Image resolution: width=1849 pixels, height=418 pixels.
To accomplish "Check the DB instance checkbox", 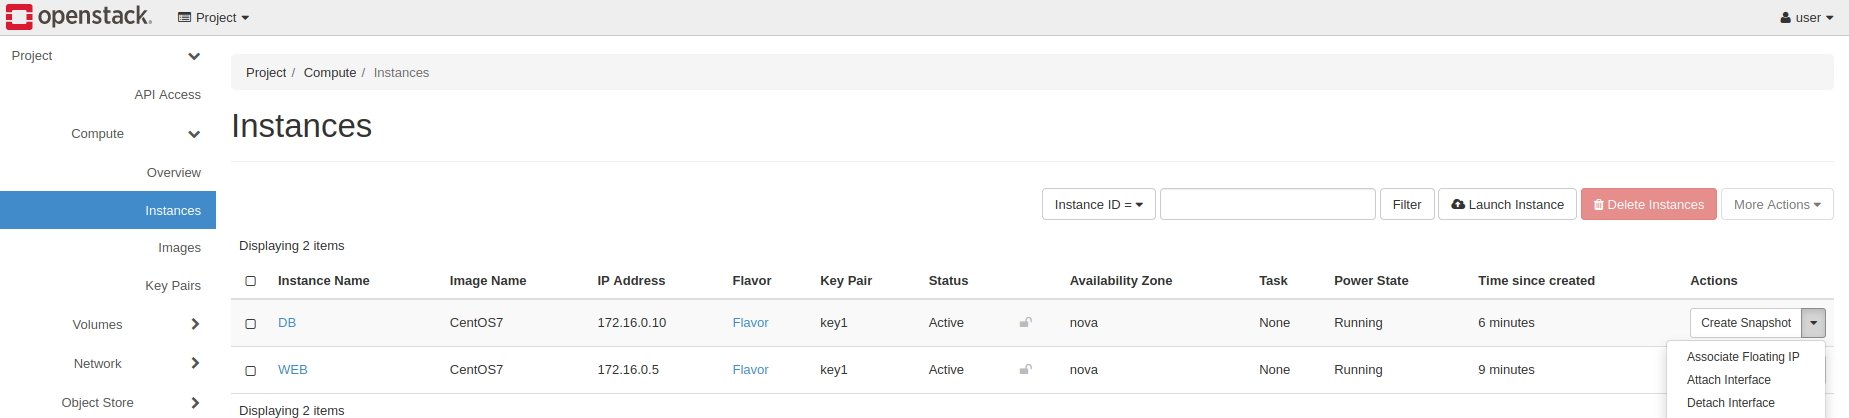I will click(251, 323).
